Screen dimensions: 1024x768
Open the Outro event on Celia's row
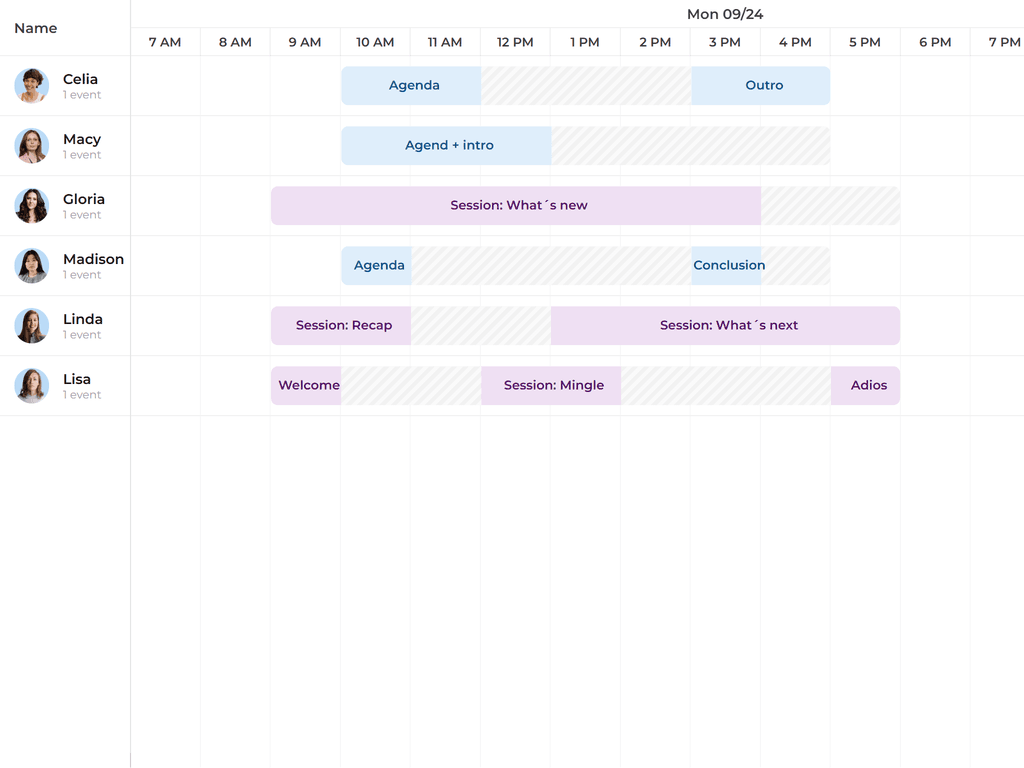(x=761, y=85)
